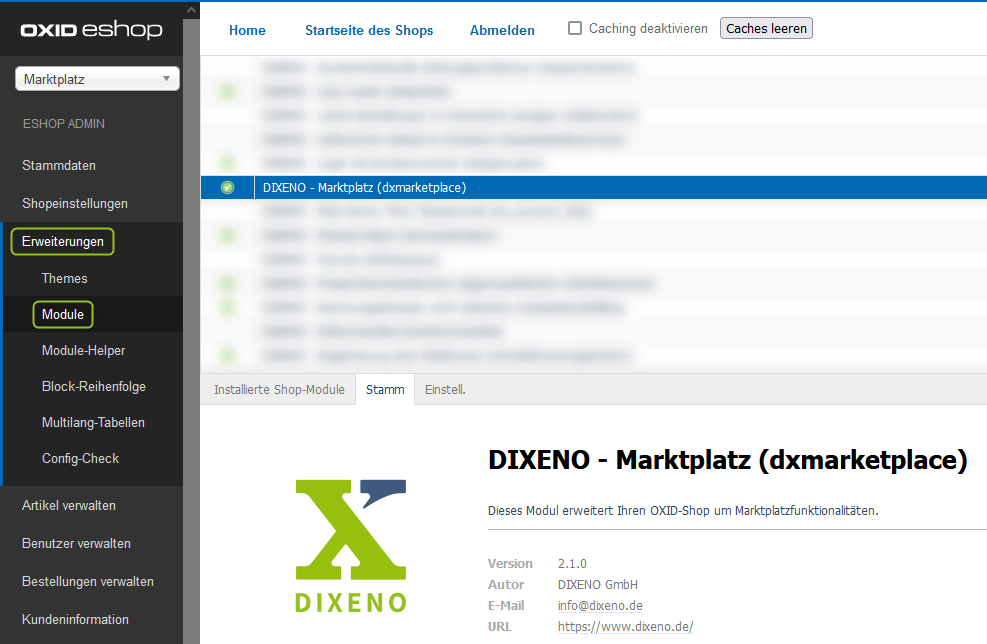This screenshot has height=644, width=987.
Task: Expand the Shopeinstellungen menu
Action: pyautogui.click(x=75, y=203)
